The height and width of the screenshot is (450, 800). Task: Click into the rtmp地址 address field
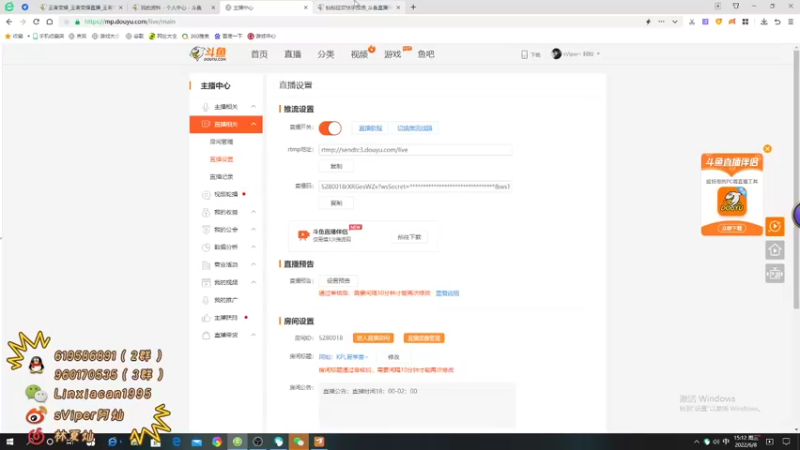[x=415, y=150]
